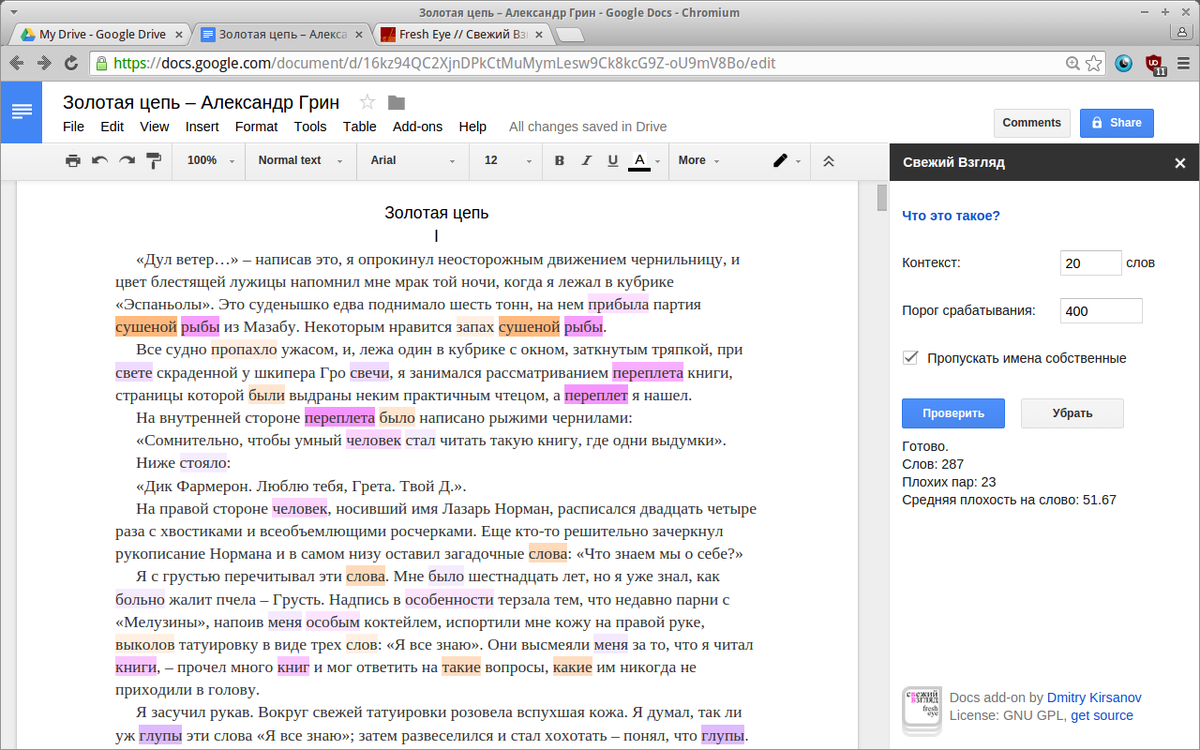Open the Что это такое? link
The image size is (1200, 750).
pyautogui.click(x=950, y=215)
